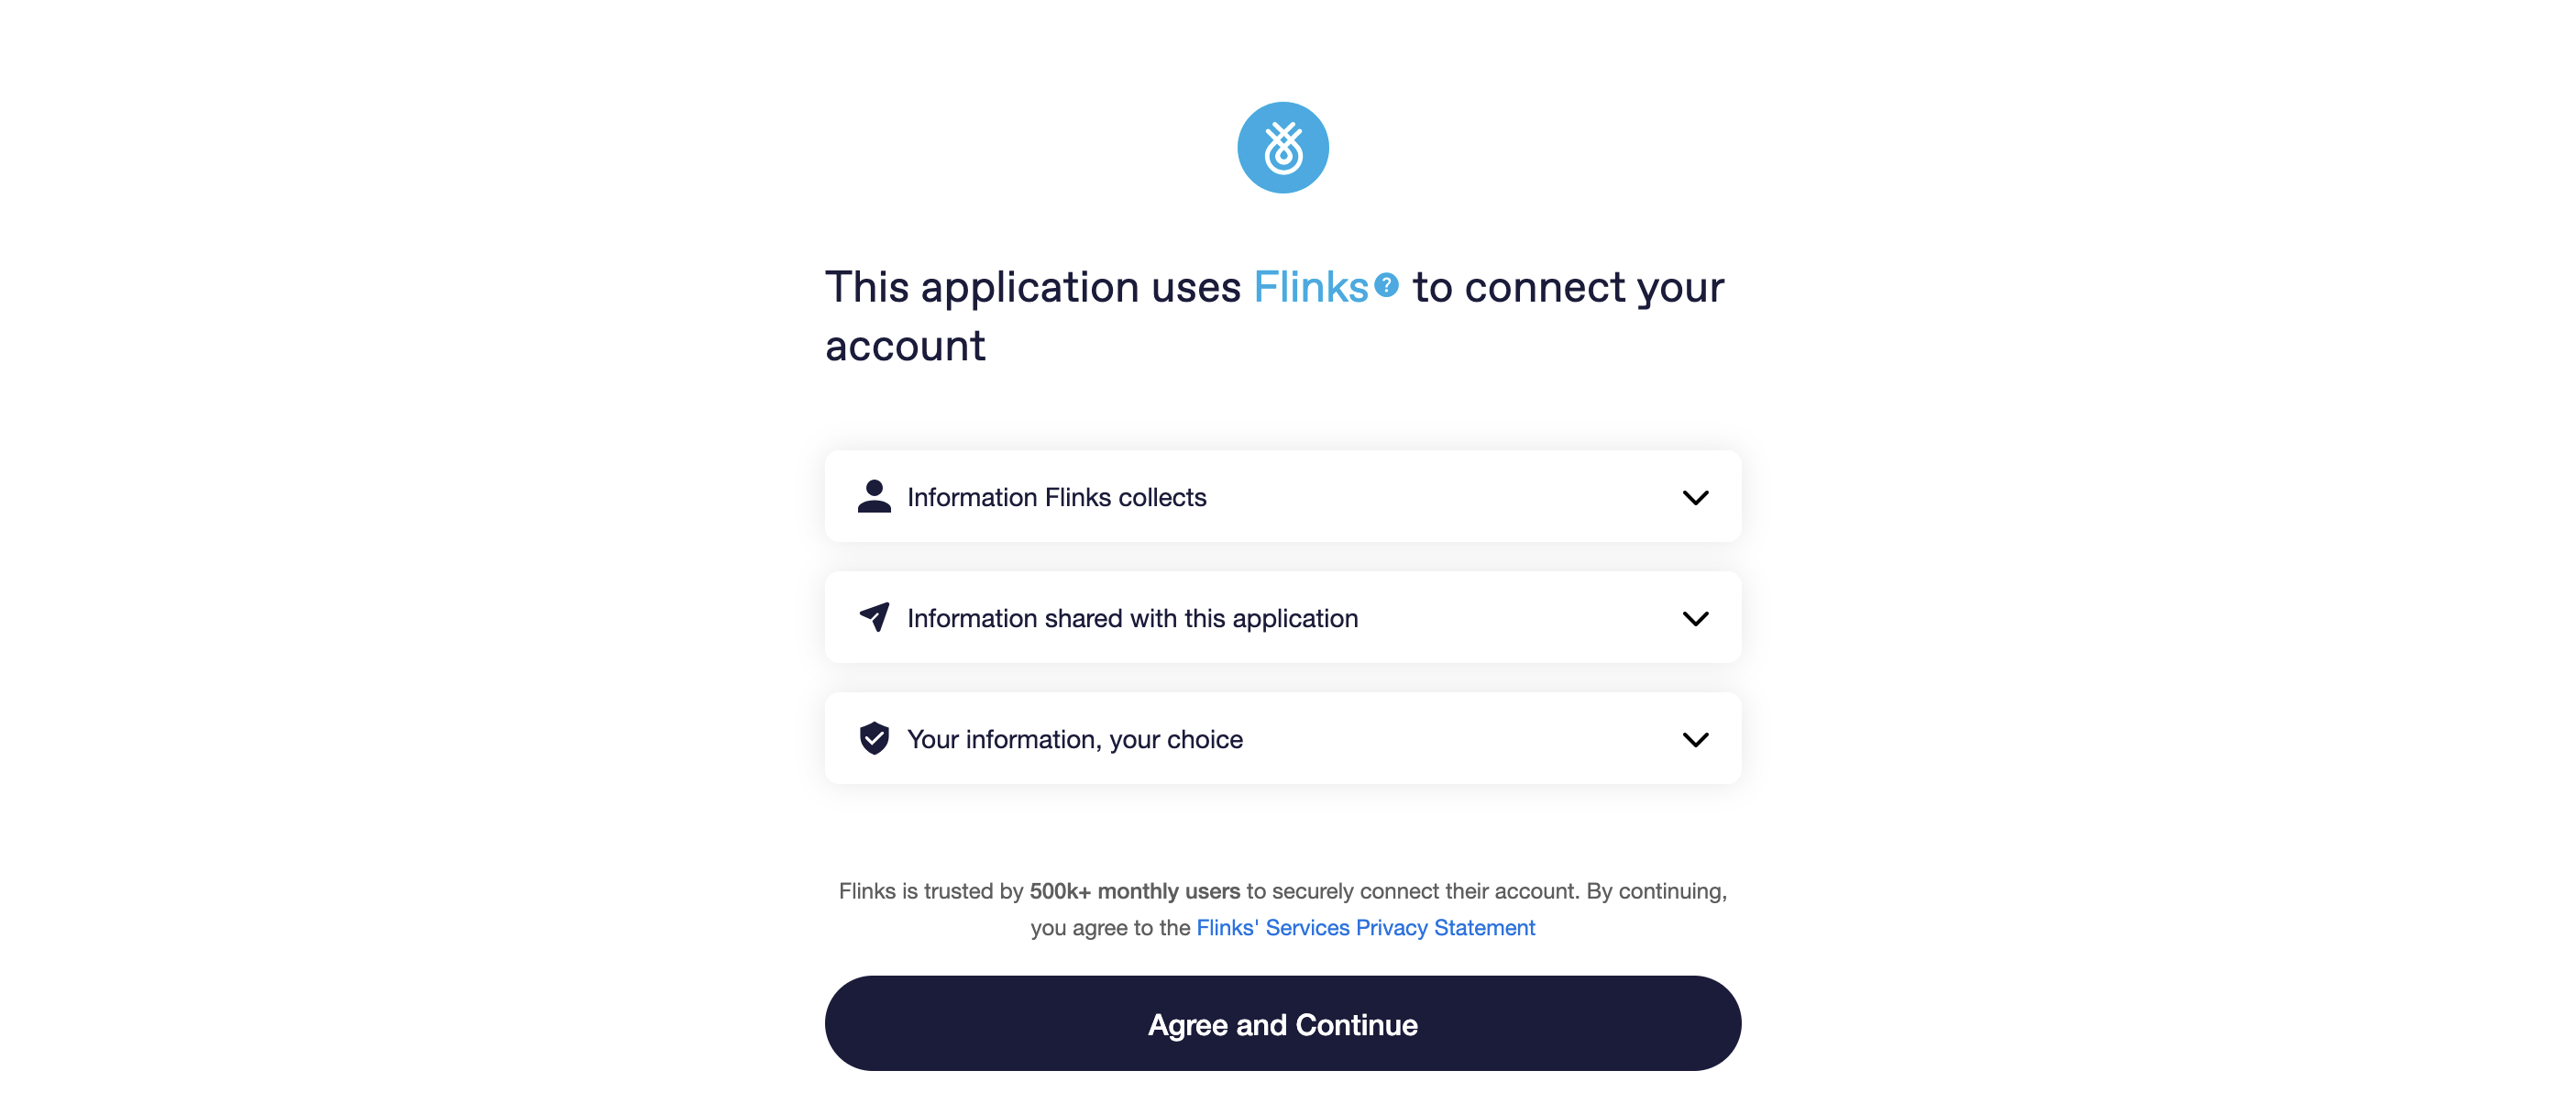
Task: Open the chevron on the last accordion card
Action: [x=1695, y=740]
